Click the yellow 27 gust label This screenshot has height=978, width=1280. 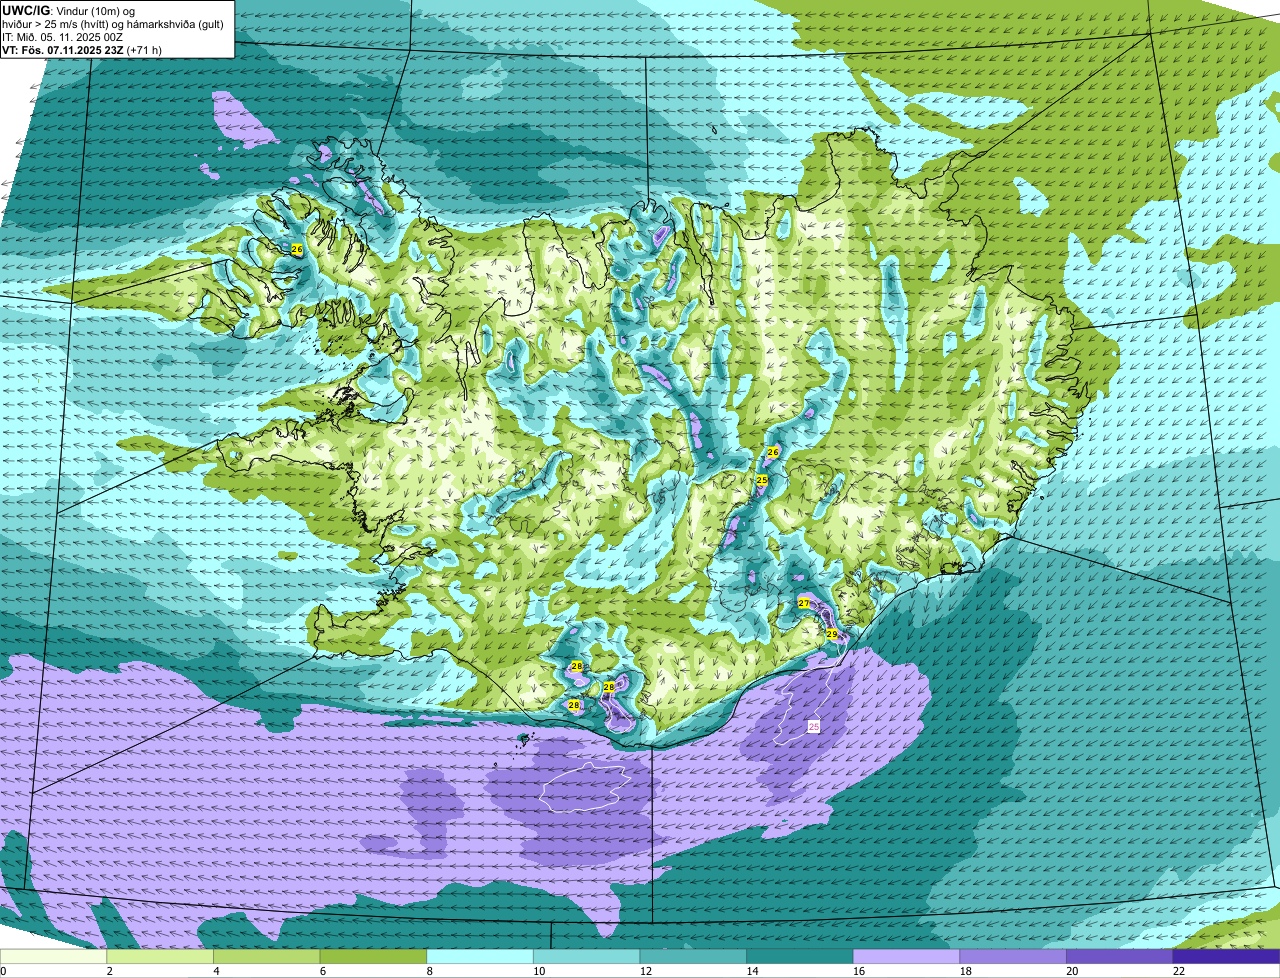804,603
